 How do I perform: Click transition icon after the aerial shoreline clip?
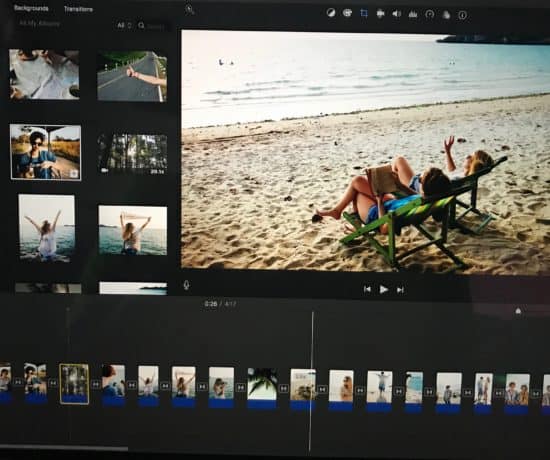click(x=429, y=392)
